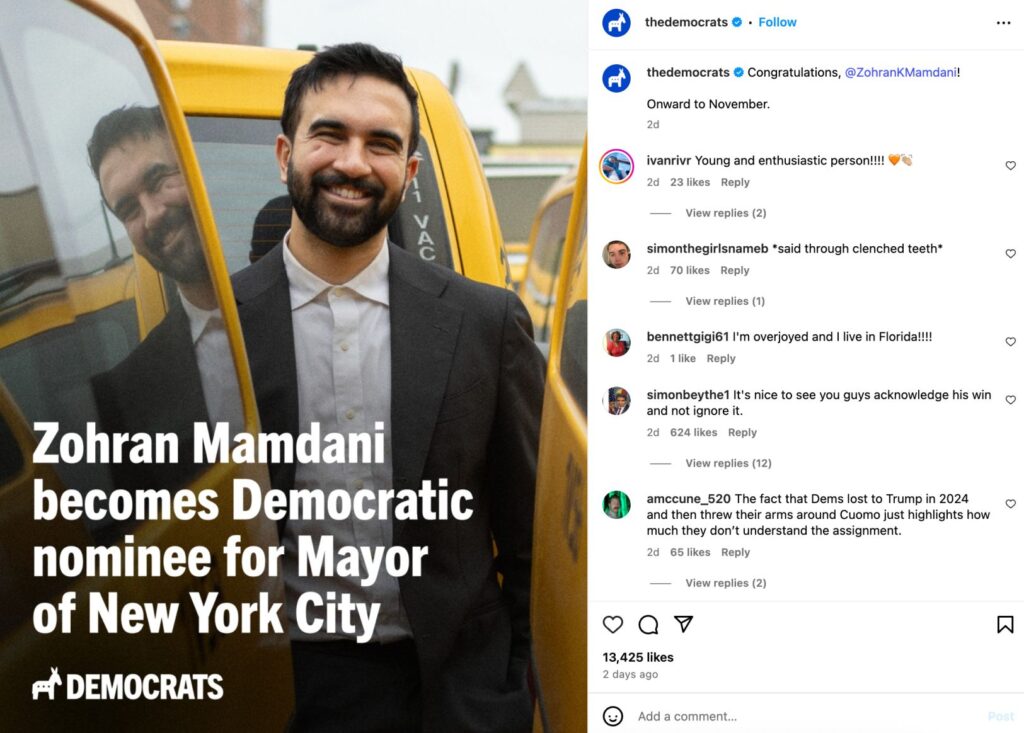Like ivanrivr's comment
Image resolution: width=1024 pixels, height=733 pixels.
1010,166
